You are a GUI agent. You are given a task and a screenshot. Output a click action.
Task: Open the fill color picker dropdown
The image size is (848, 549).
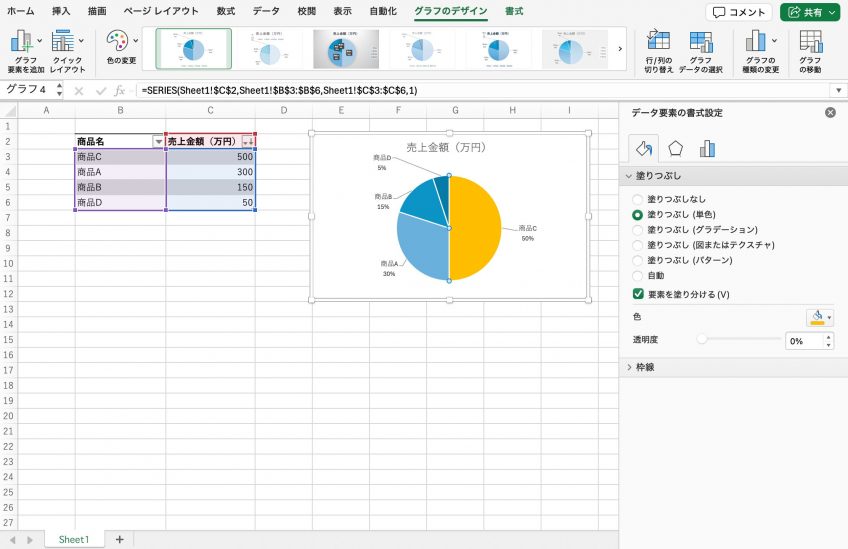coord(820,317)
